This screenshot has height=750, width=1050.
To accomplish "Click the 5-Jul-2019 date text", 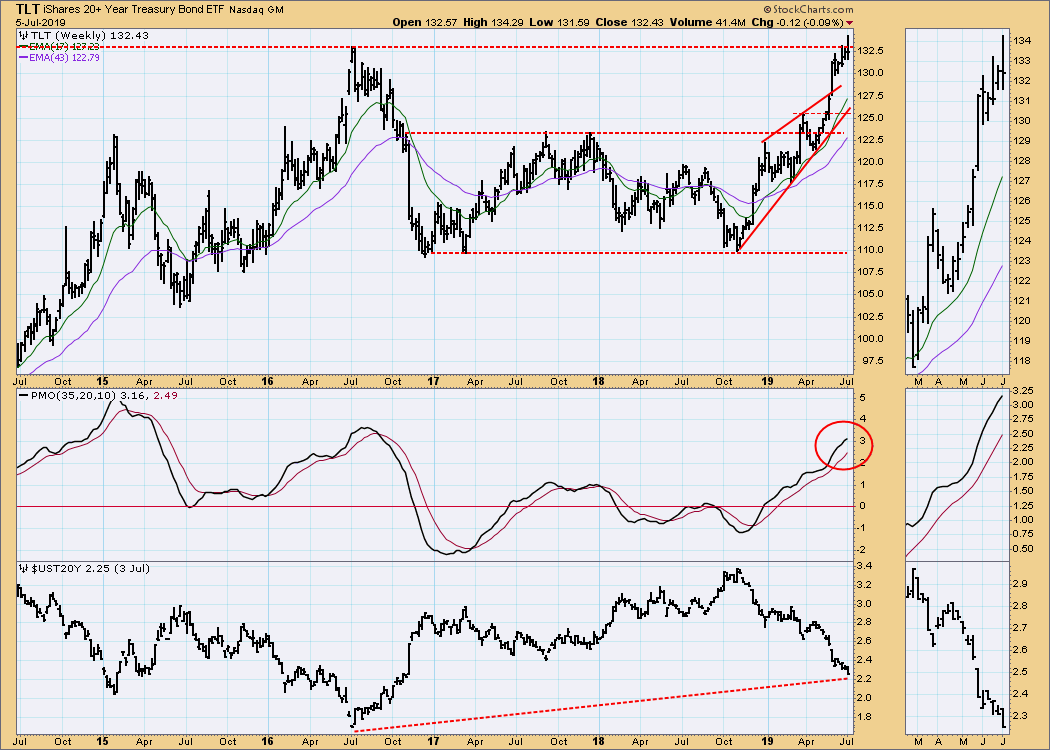I will pyautogui.click(x=41, y=23).
